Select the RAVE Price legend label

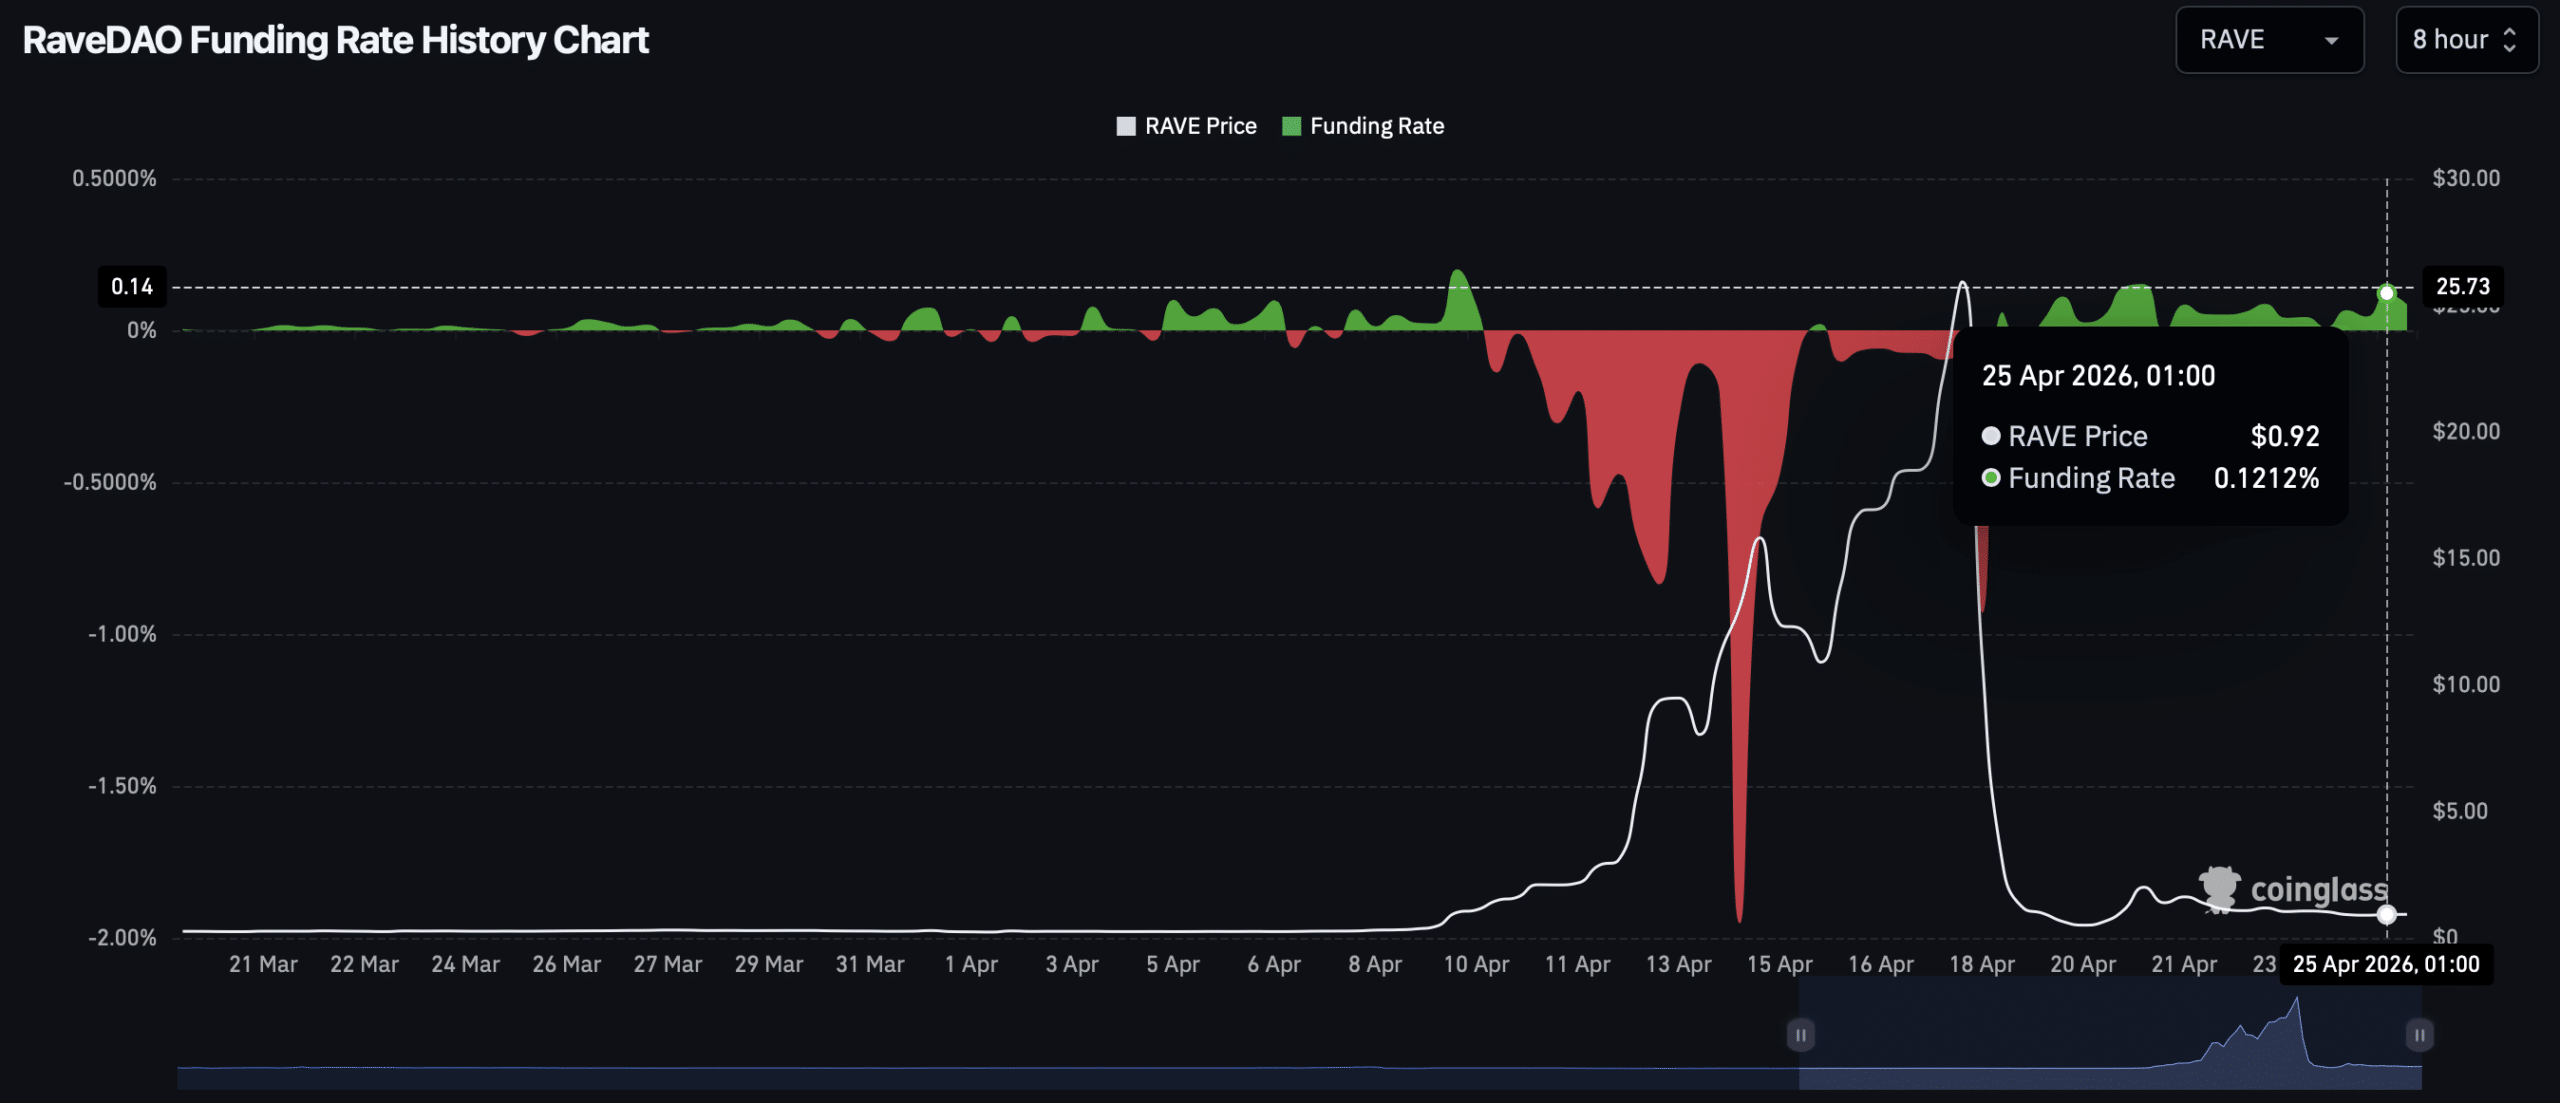(1203, 126)
